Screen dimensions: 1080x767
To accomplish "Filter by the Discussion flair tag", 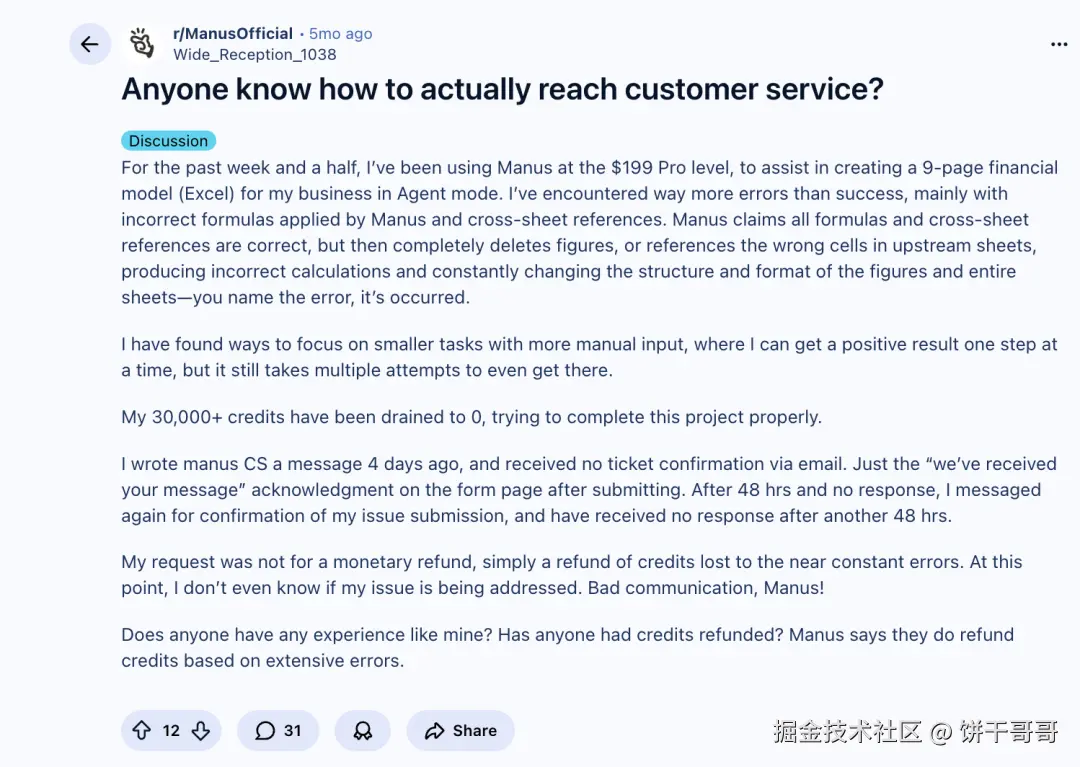I will click(168, 141).
